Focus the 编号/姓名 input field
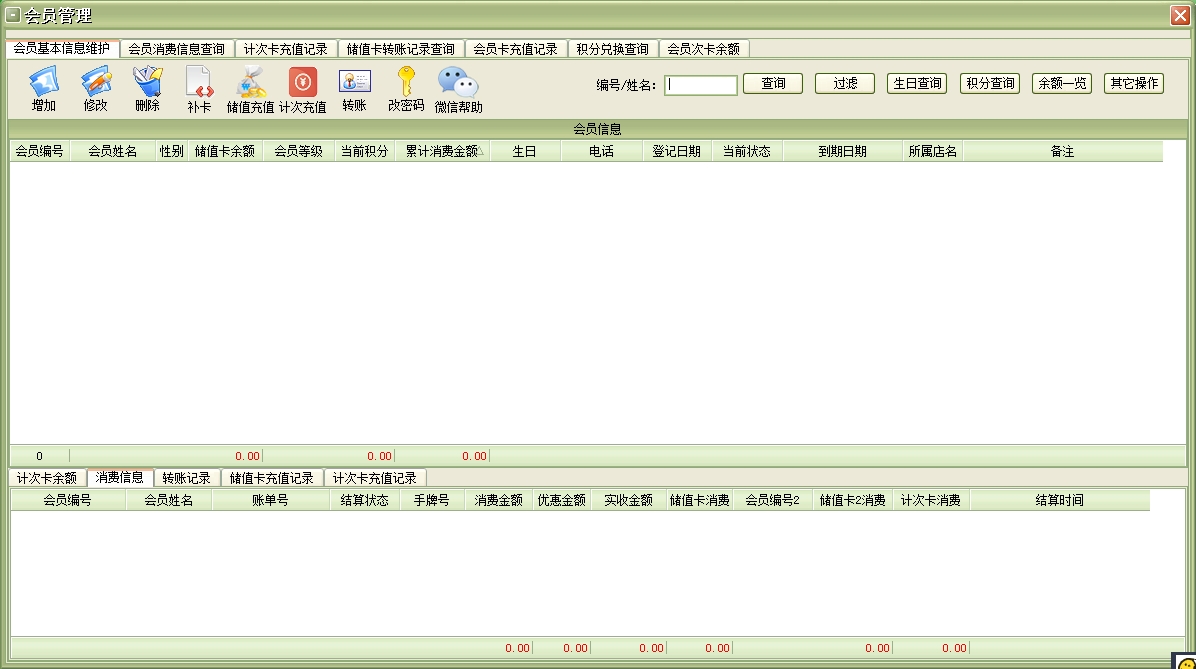This screenshot has width=1196, height=669. click(701, 85)
